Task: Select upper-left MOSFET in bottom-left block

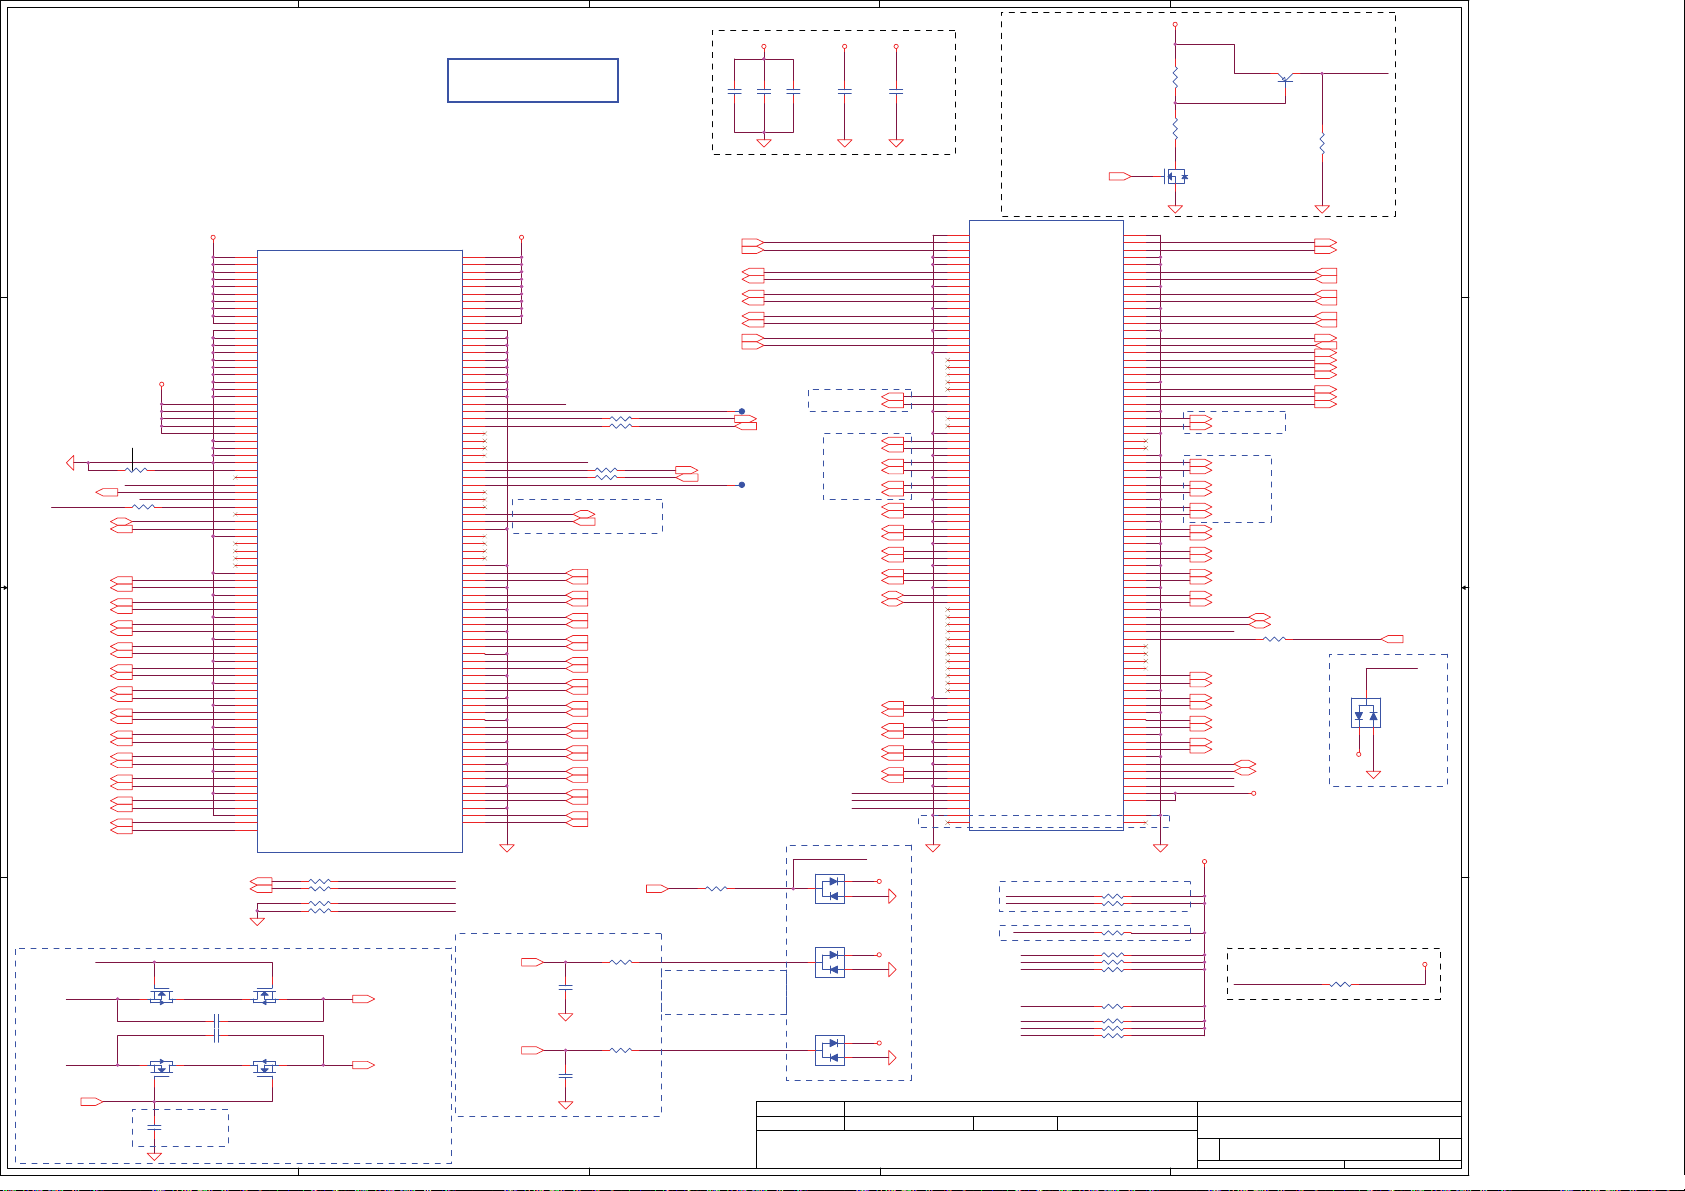Action: coord(161,996)
